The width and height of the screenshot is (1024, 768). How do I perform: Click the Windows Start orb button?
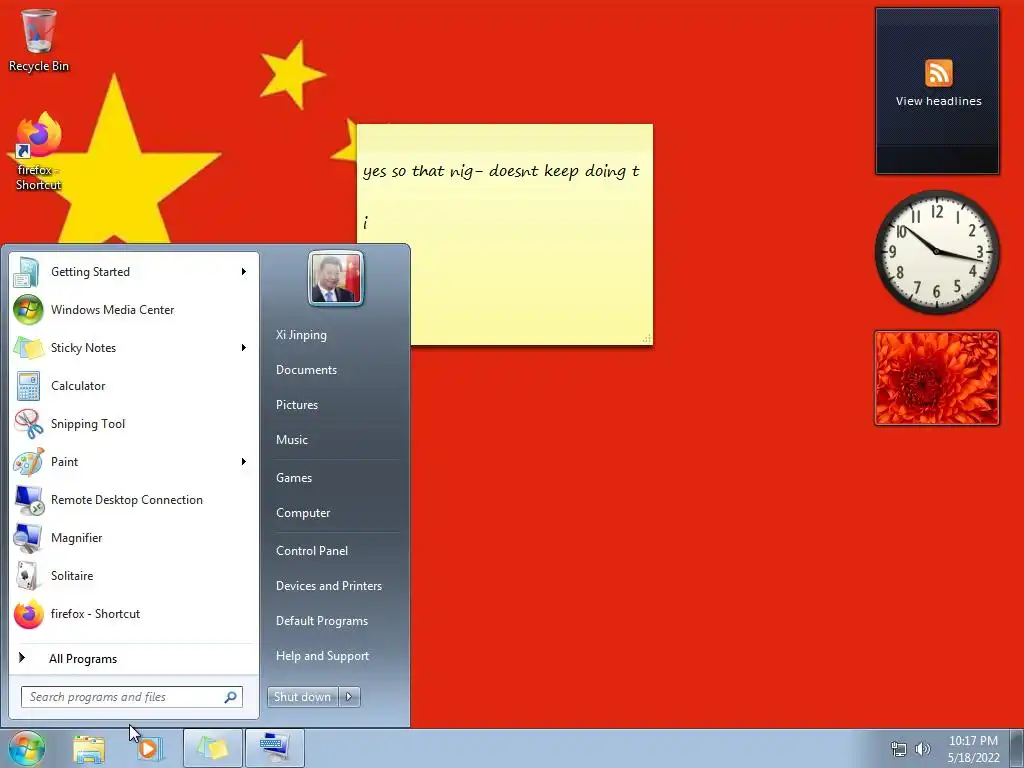click(27, 748)
